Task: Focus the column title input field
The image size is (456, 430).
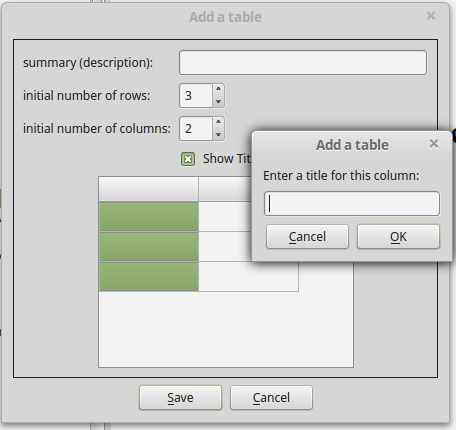Action: point(352,203)
